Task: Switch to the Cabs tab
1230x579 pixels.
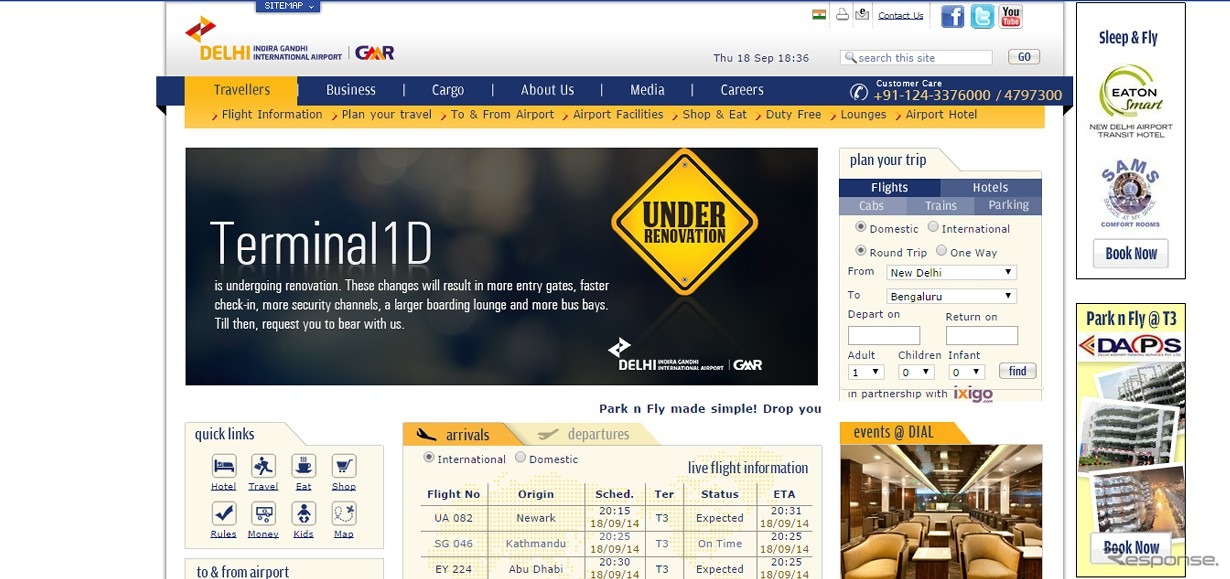Action: click(x=872, y=205)
